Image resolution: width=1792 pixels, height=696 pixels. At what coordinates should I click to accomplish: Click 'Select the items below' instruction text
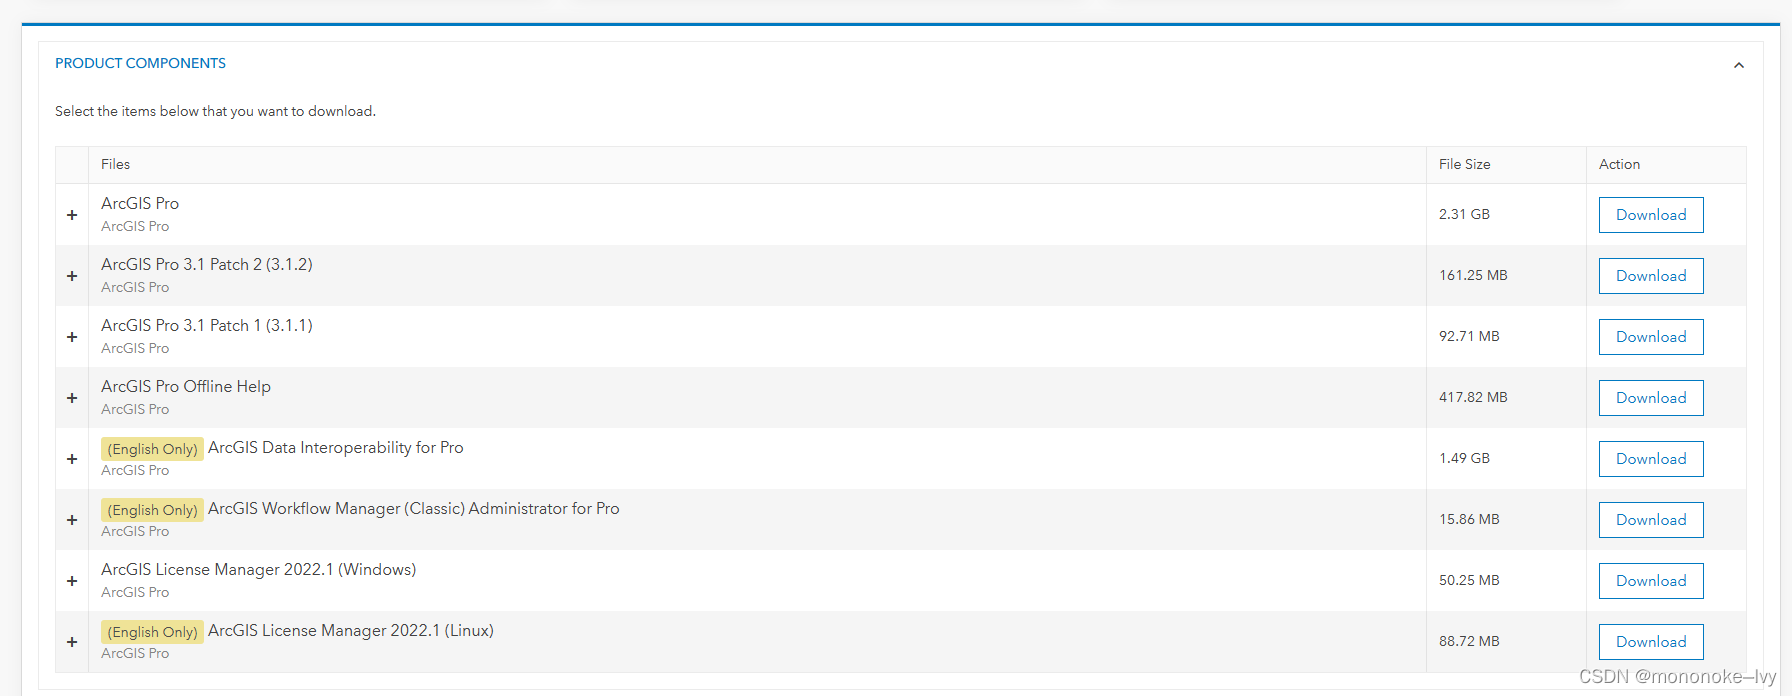[215, 111]
